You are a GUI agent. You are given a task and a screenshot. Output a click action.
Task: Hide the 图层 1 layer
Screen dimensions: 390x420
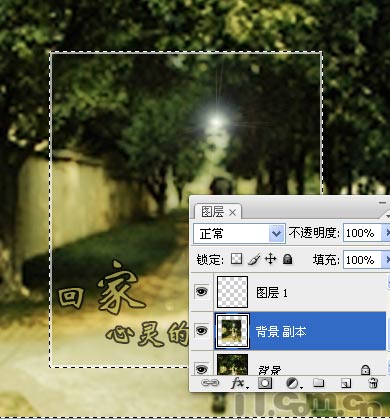point(201,292)
